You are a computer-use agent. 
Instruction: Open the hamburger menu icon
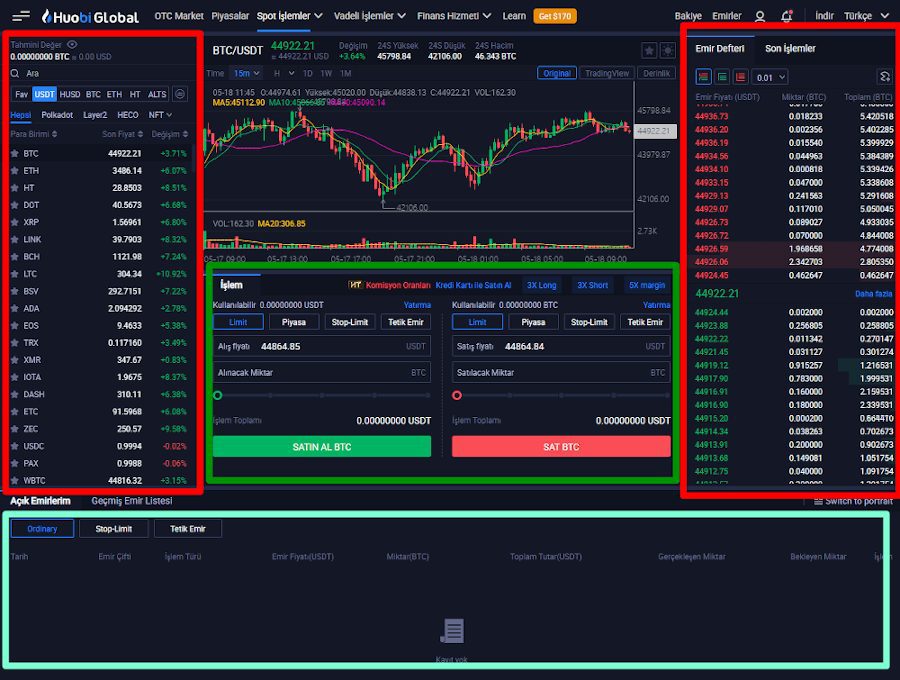(x=21, y=16)
